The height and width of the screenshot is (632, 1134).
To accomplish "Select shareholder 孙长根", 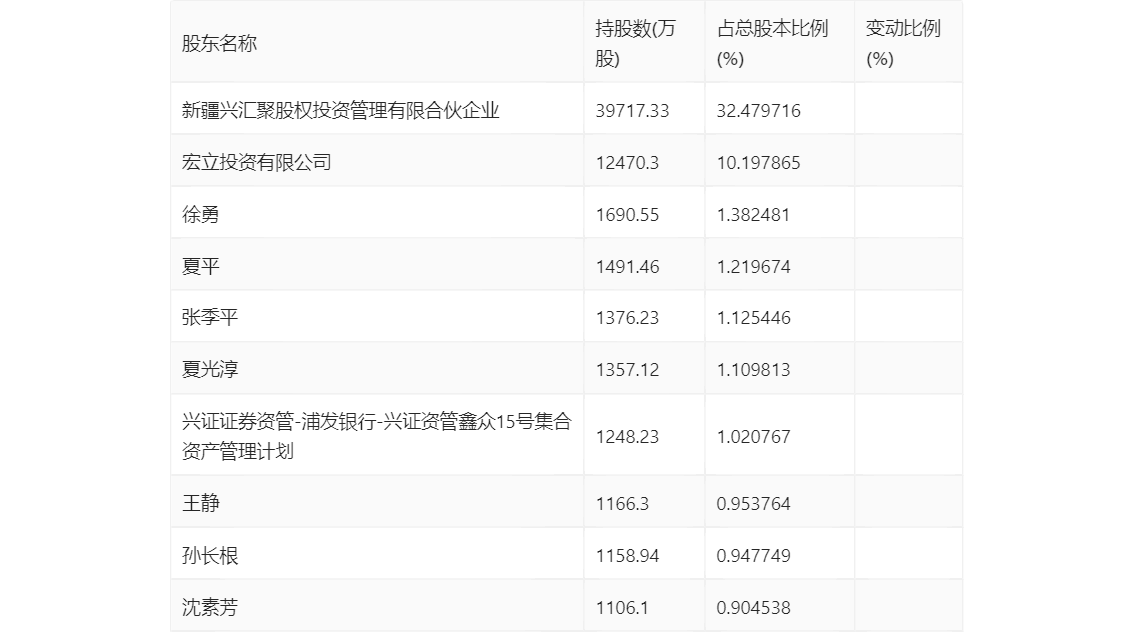I will (x=210, y=555).
